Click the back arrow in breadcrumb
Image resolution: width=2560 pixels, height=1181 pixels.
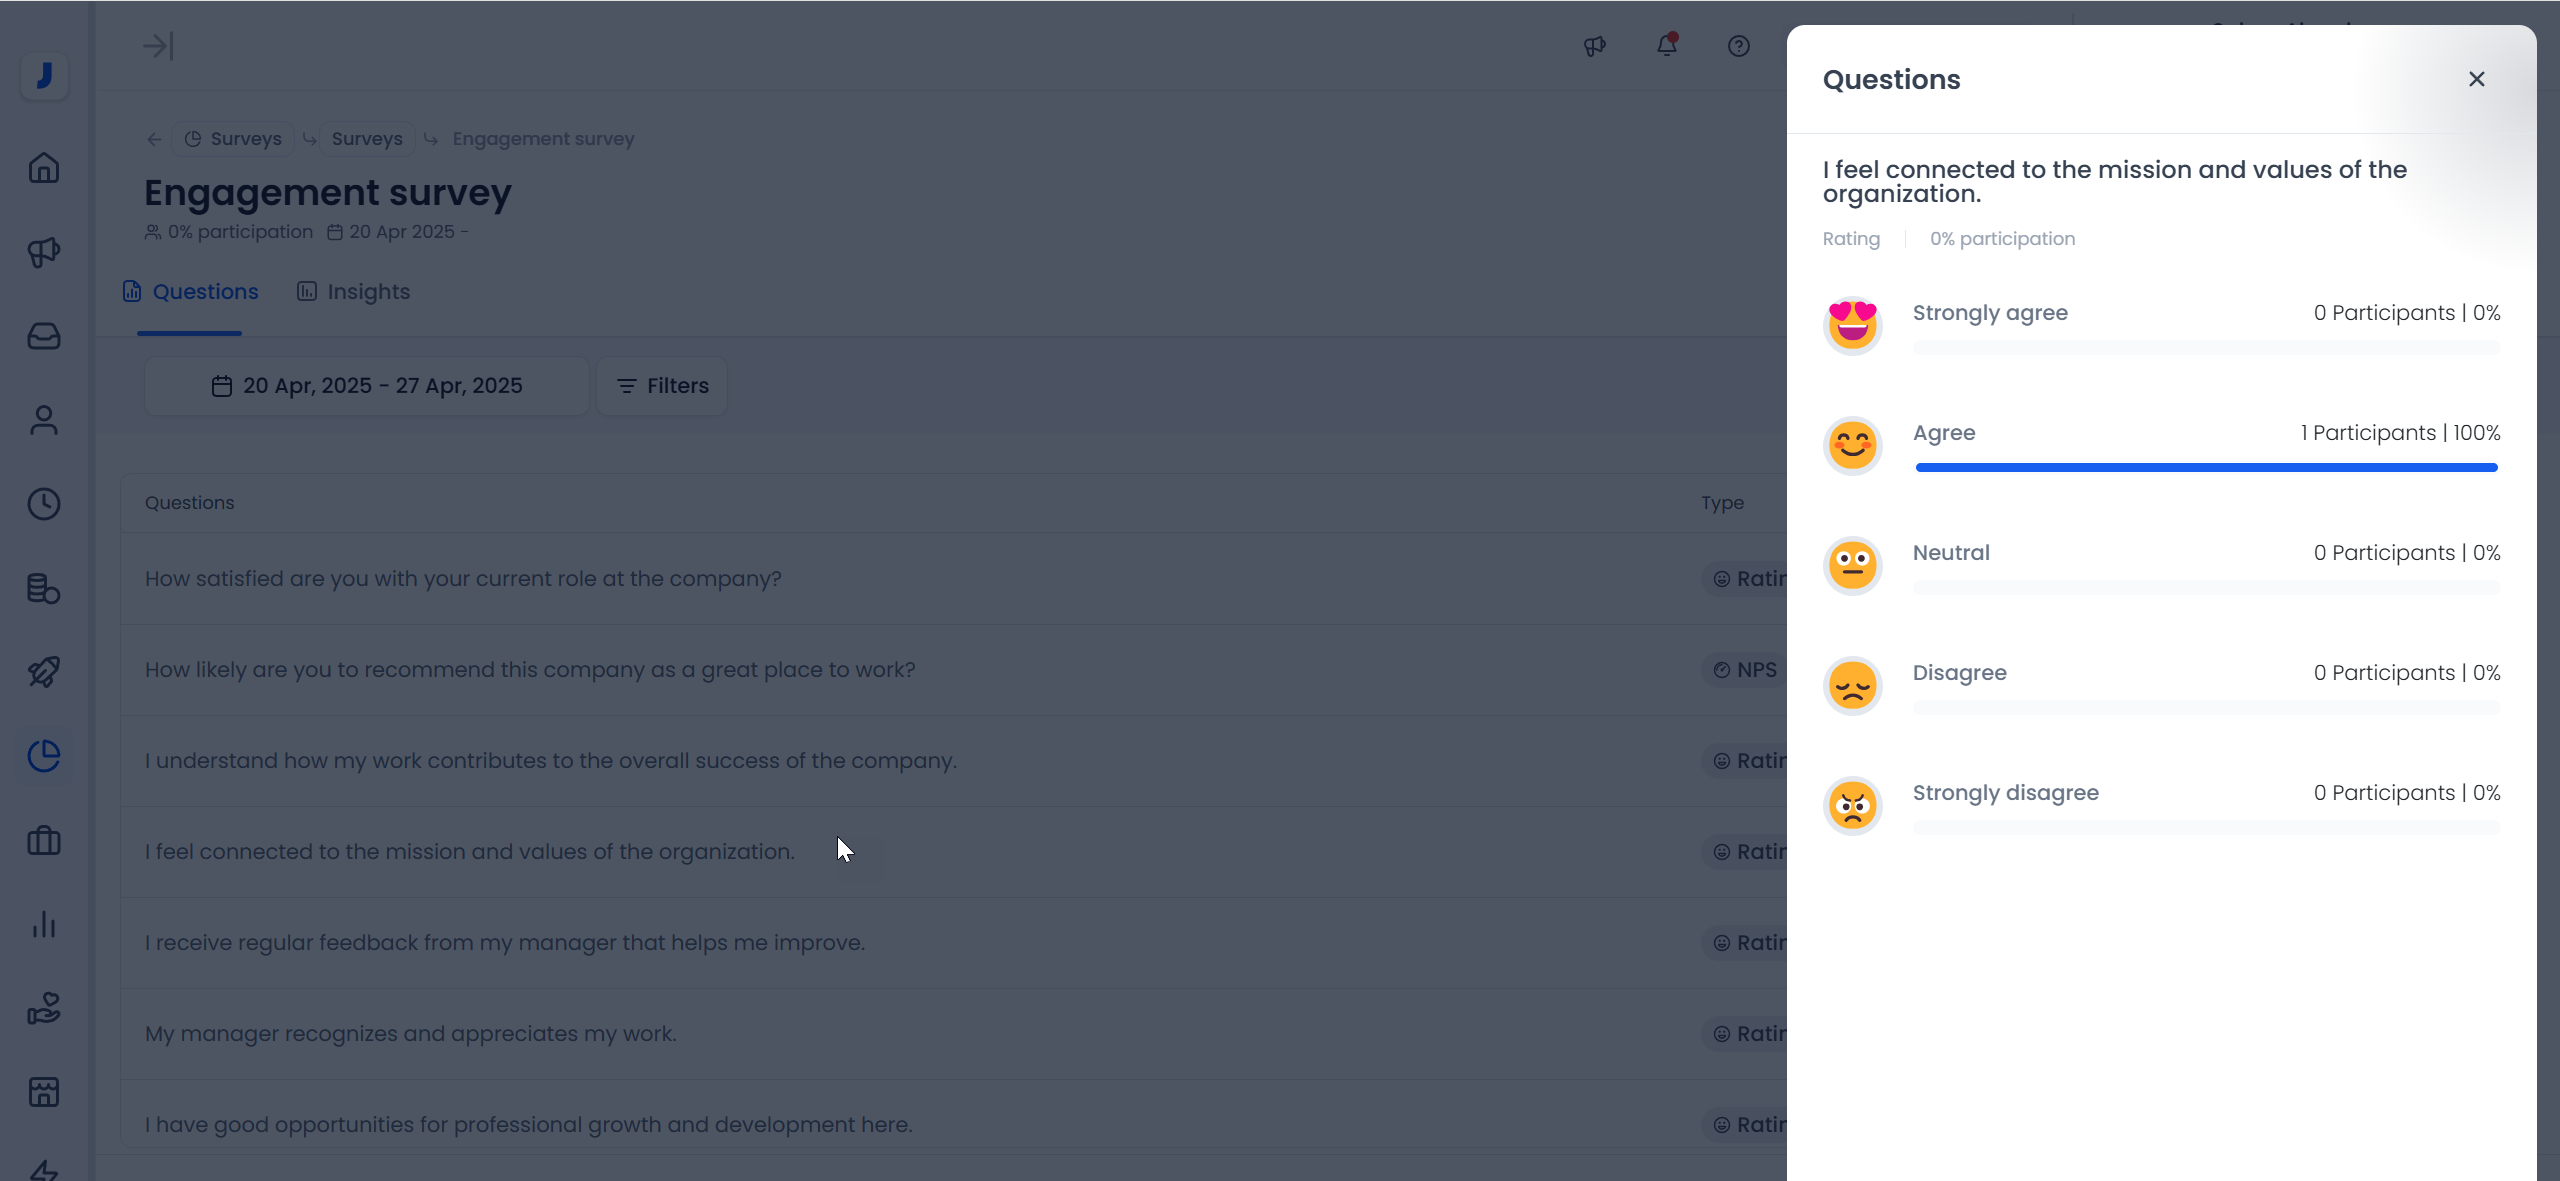154,139
